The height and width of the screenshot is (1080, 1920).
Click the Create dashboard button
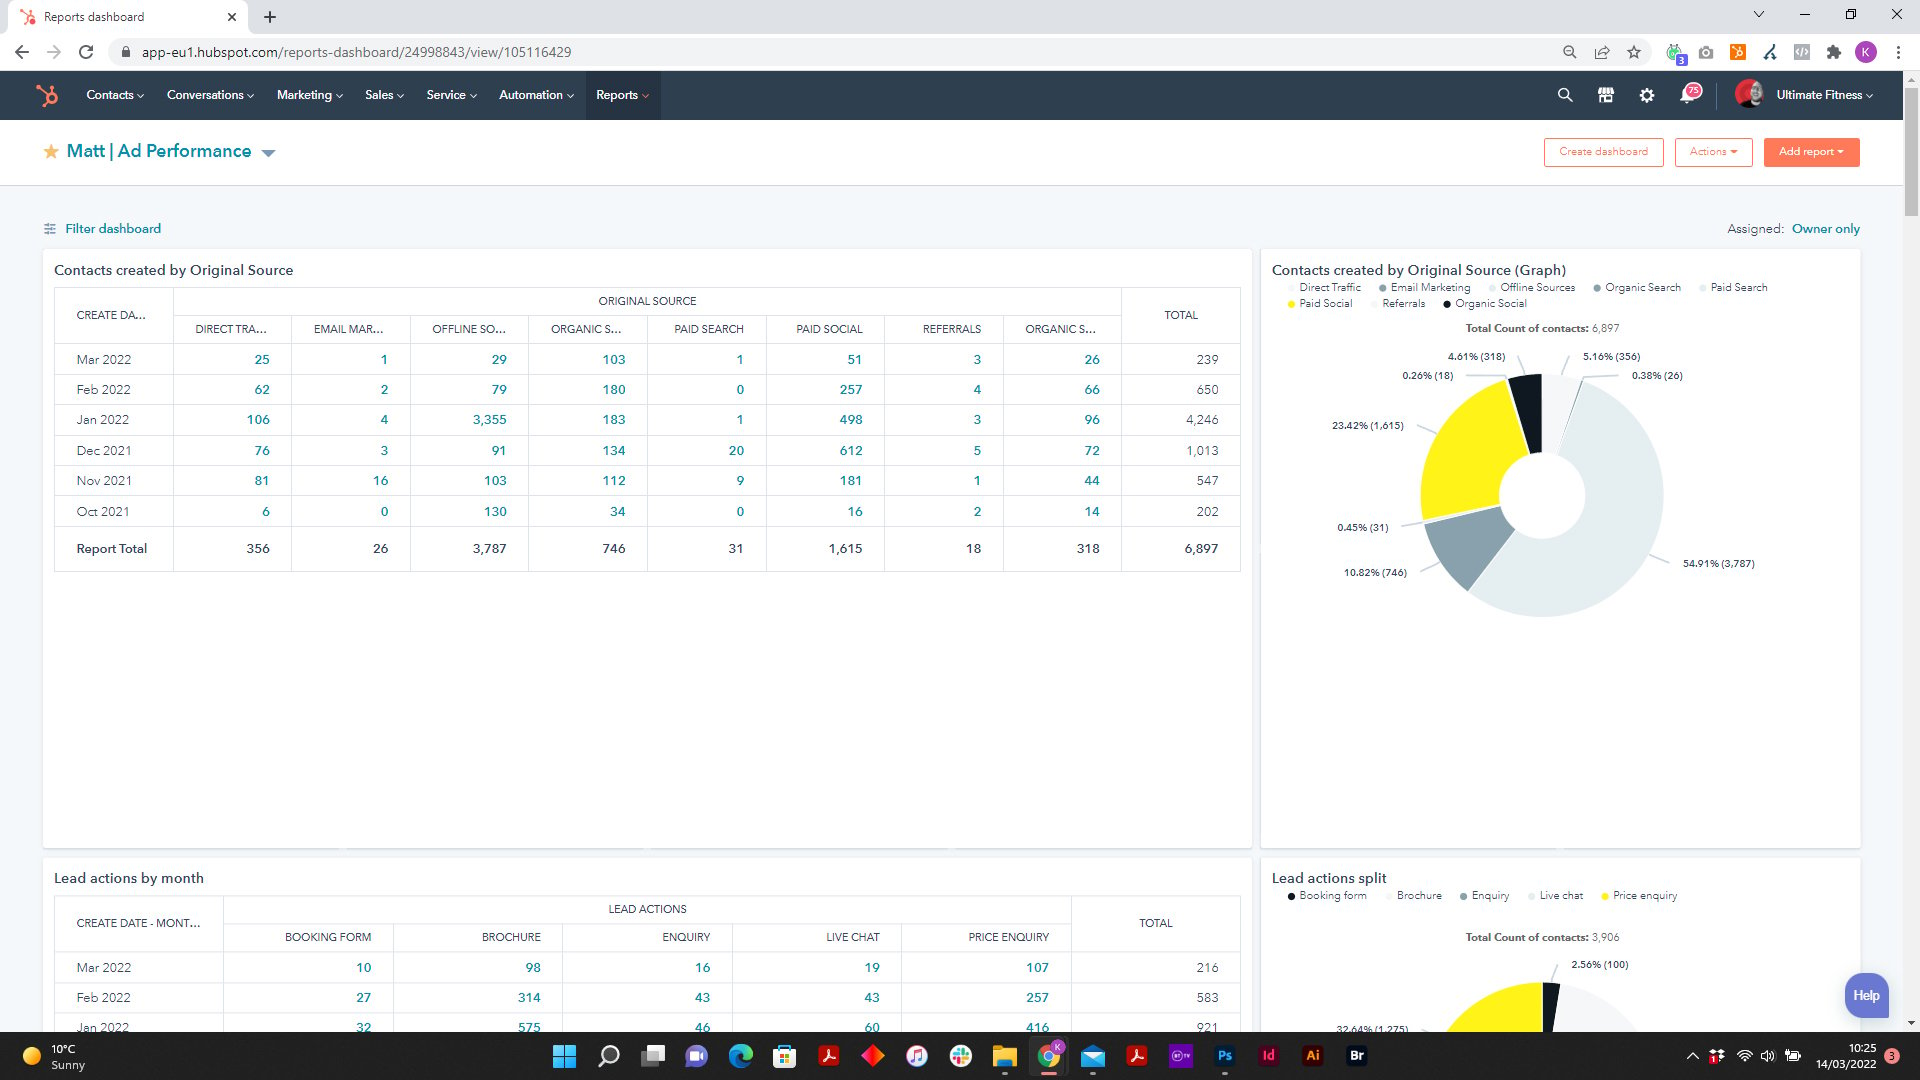[x=1604, y=150]
